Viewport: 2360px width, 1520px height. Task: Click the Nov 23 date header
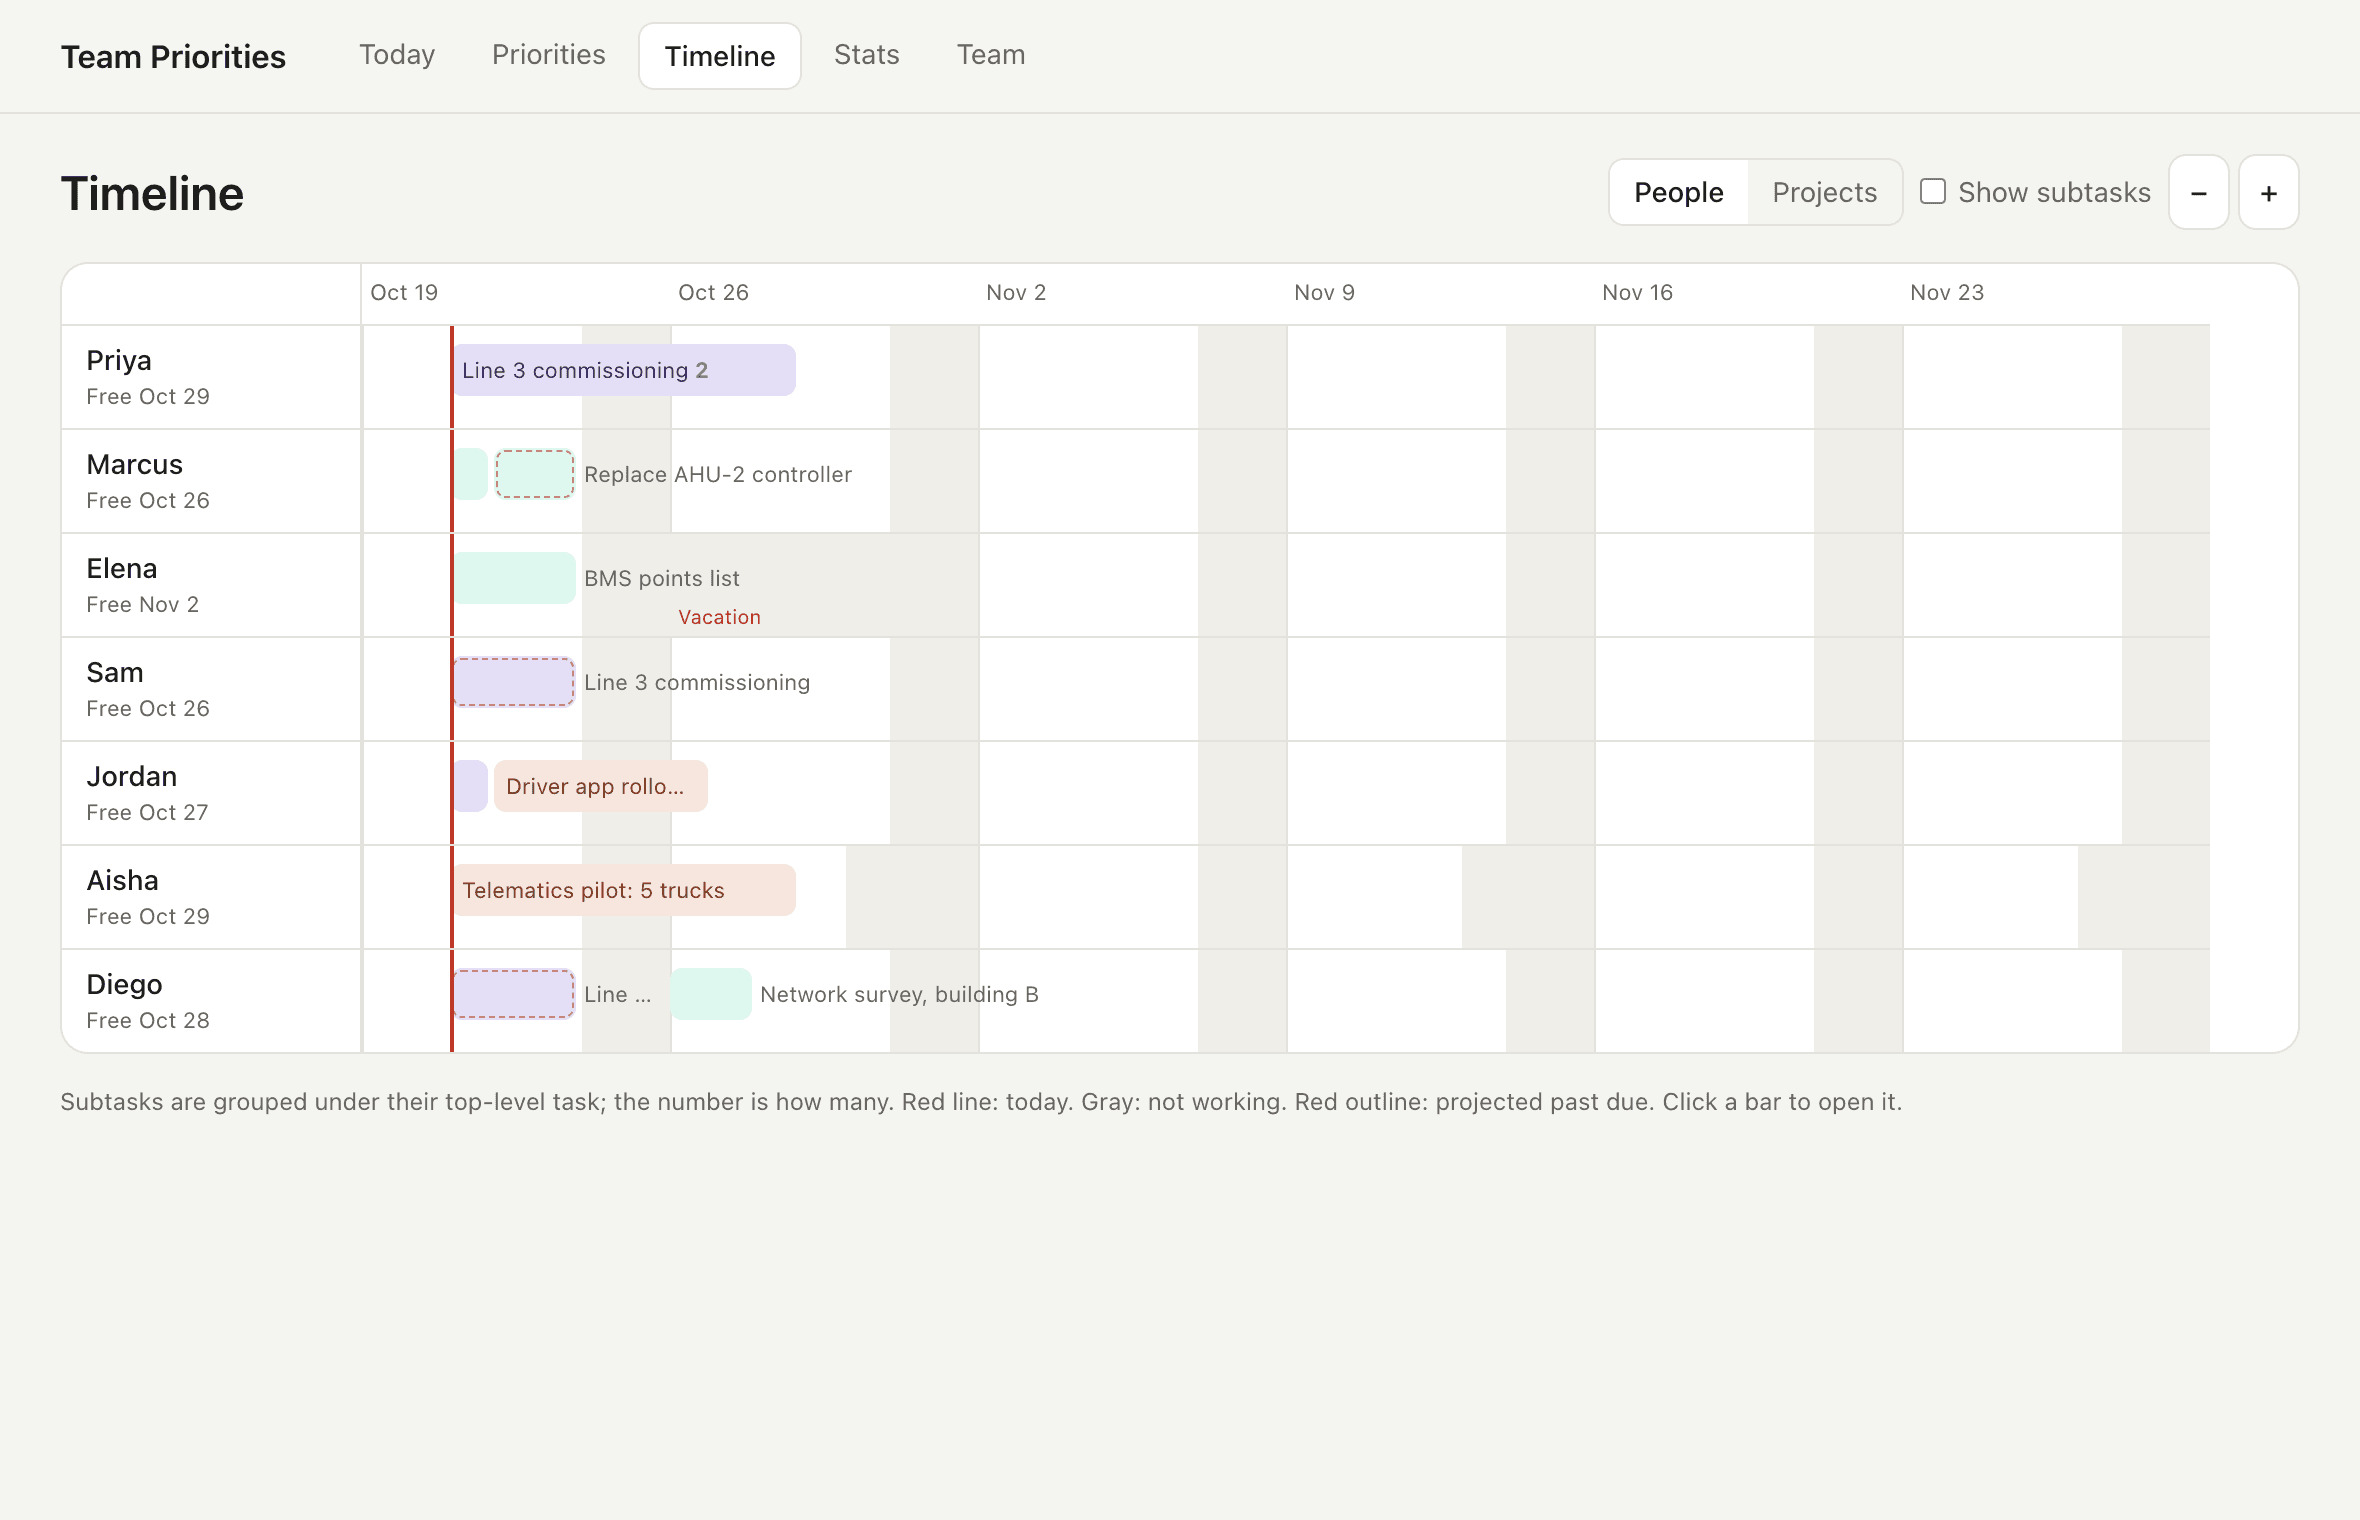[x=1947, y=292]
